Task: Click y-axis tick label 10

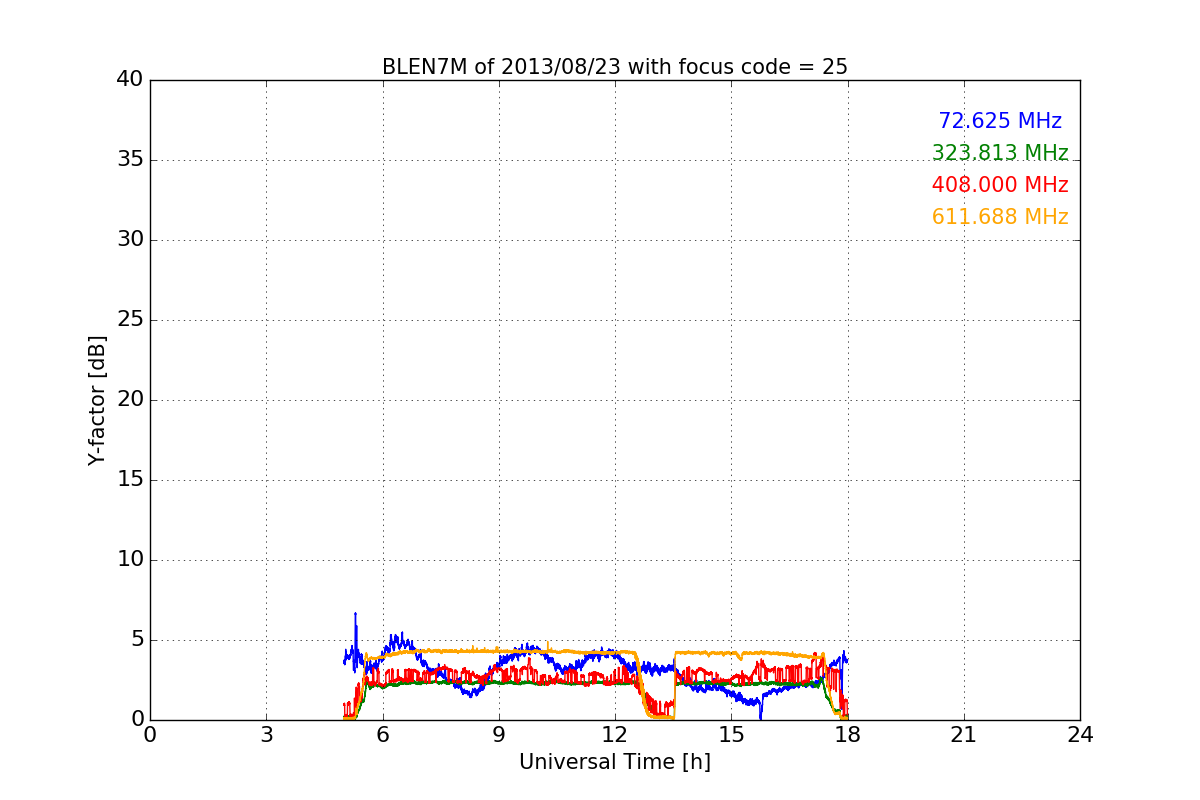Action: (130, 560)
